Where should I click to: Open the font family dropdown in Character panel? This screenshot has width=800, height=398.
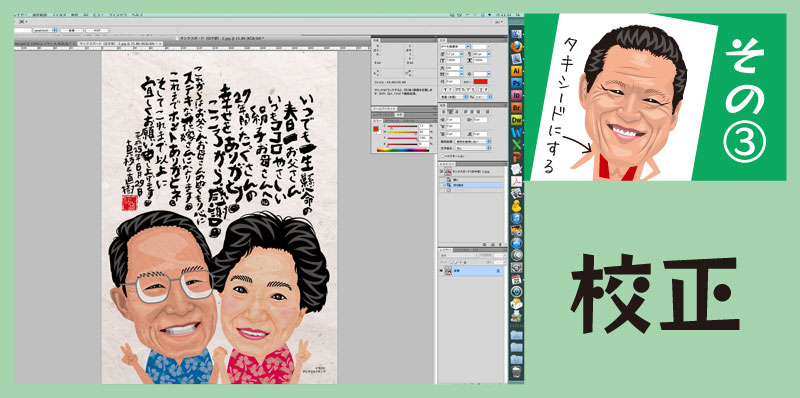(x=467, y=46)
